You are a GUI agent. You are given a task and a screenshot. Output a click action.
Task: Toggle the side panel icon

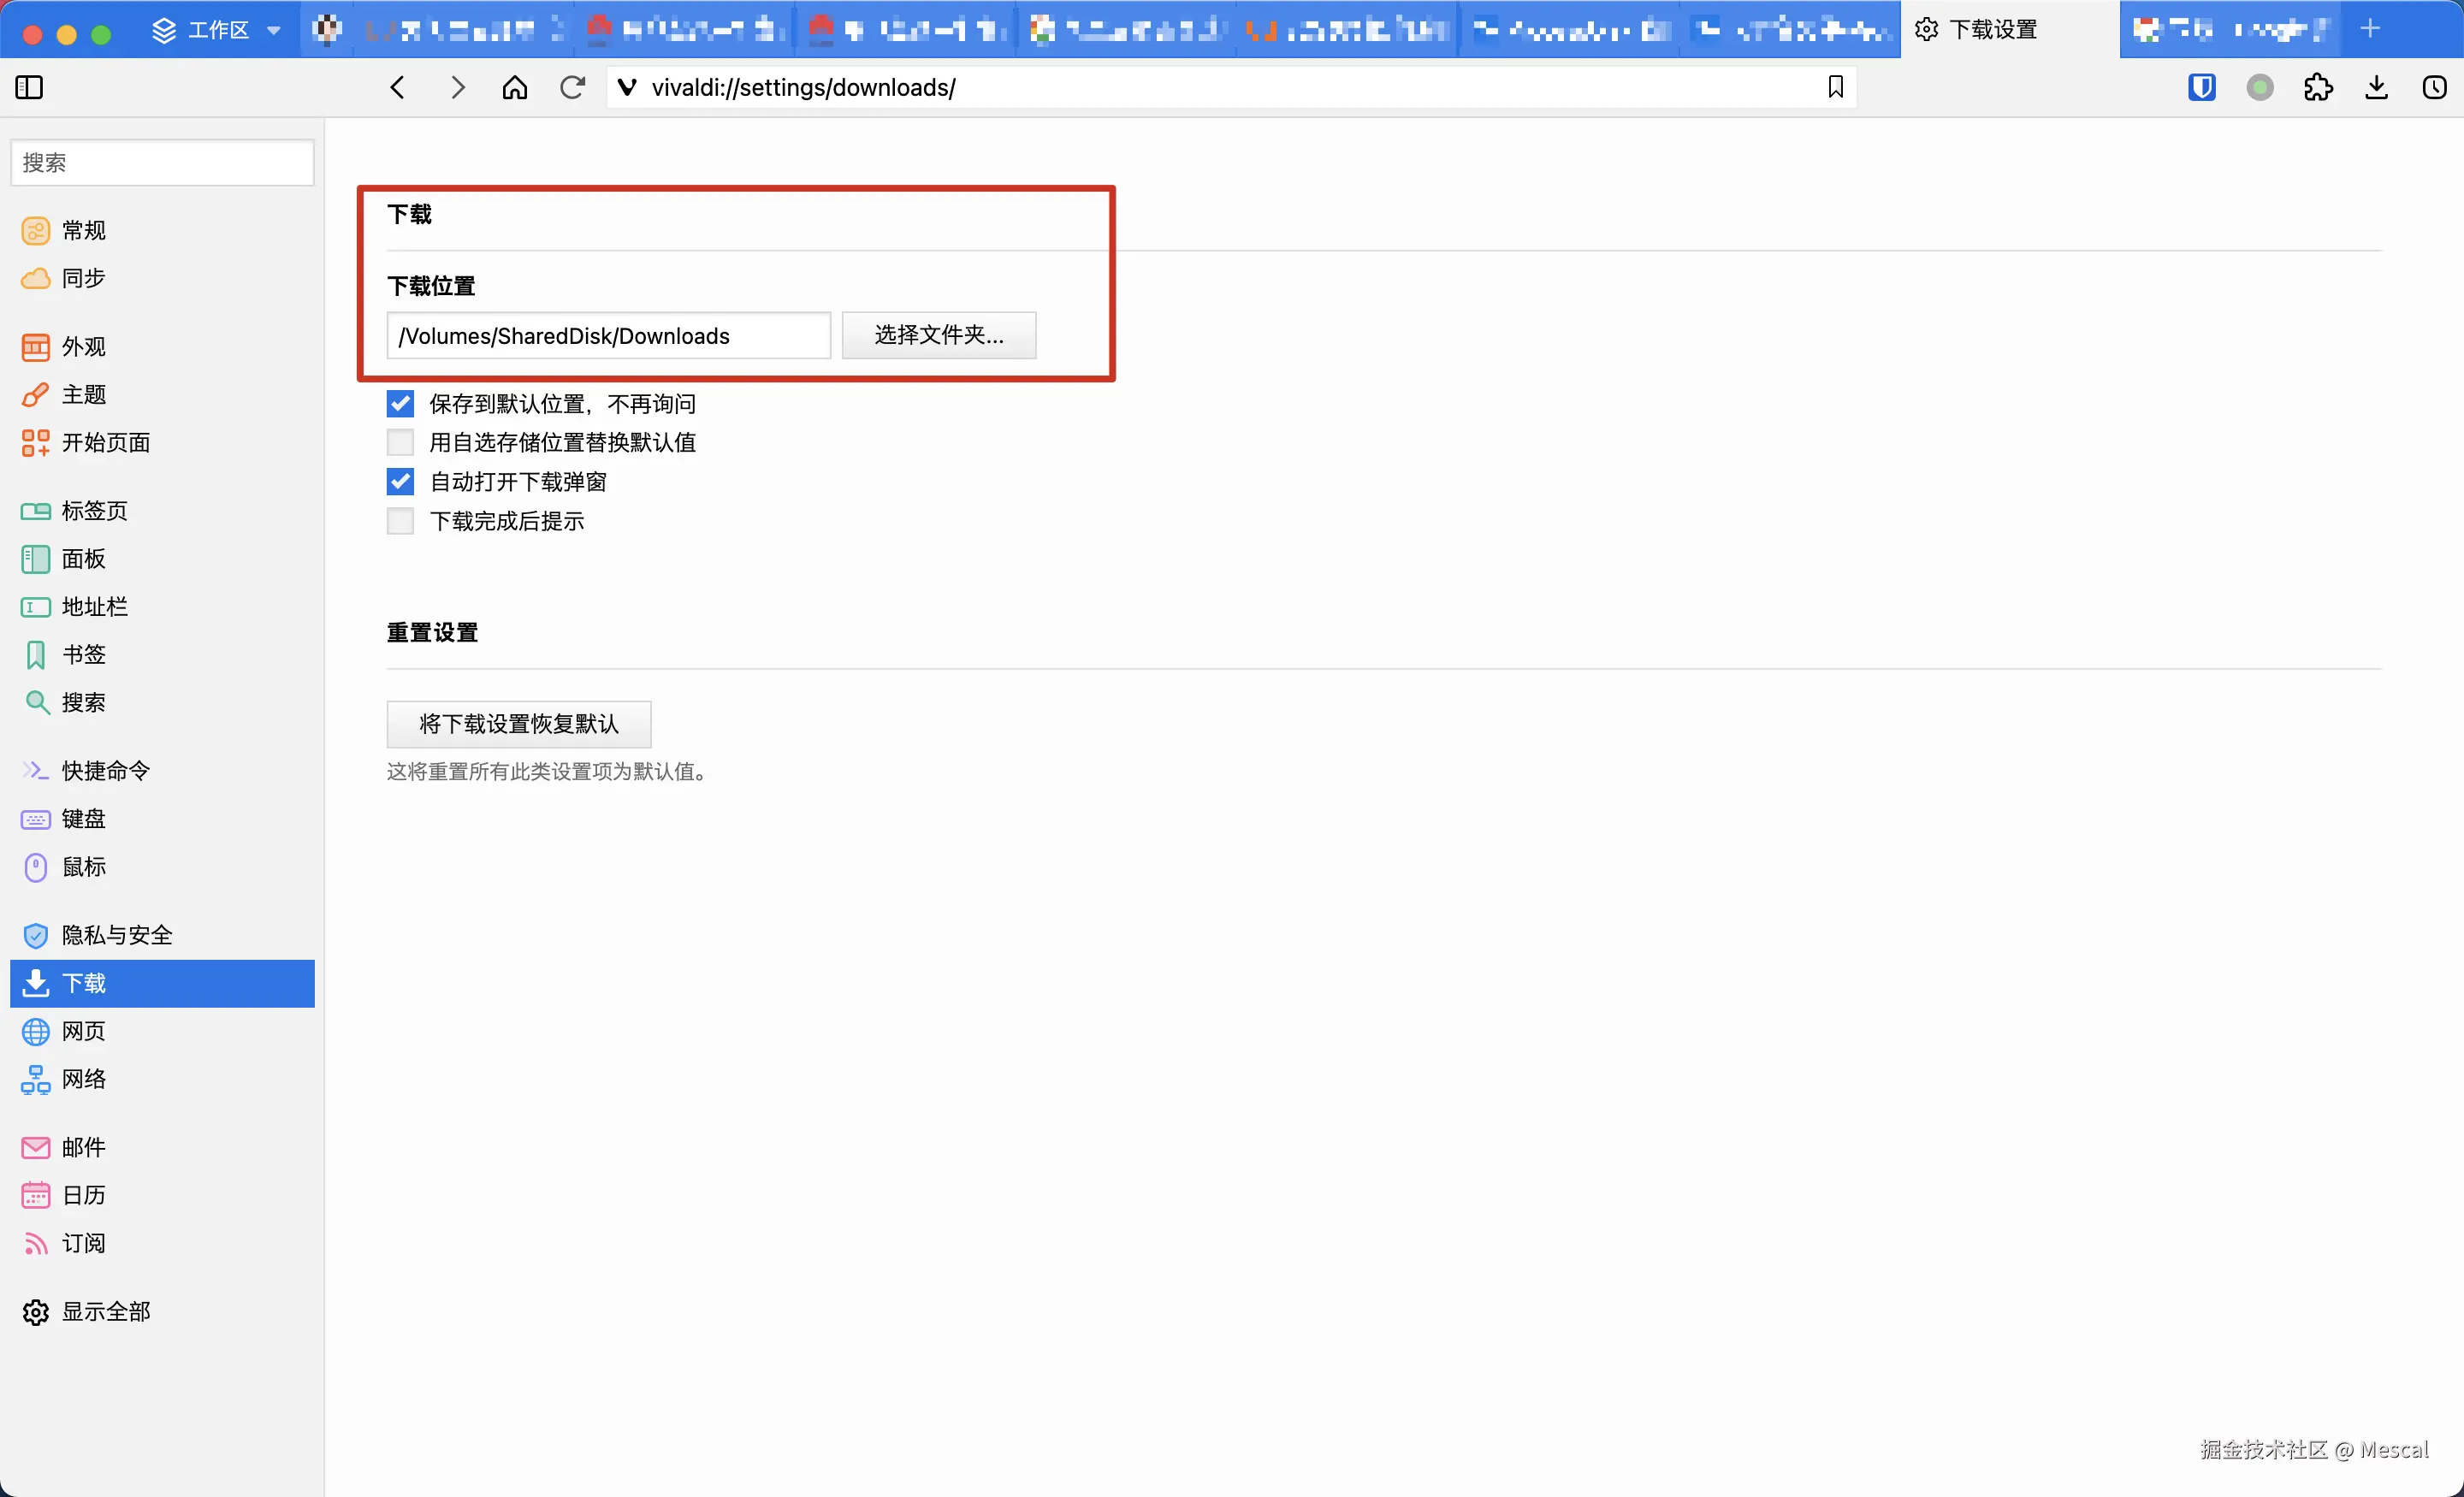30,88
